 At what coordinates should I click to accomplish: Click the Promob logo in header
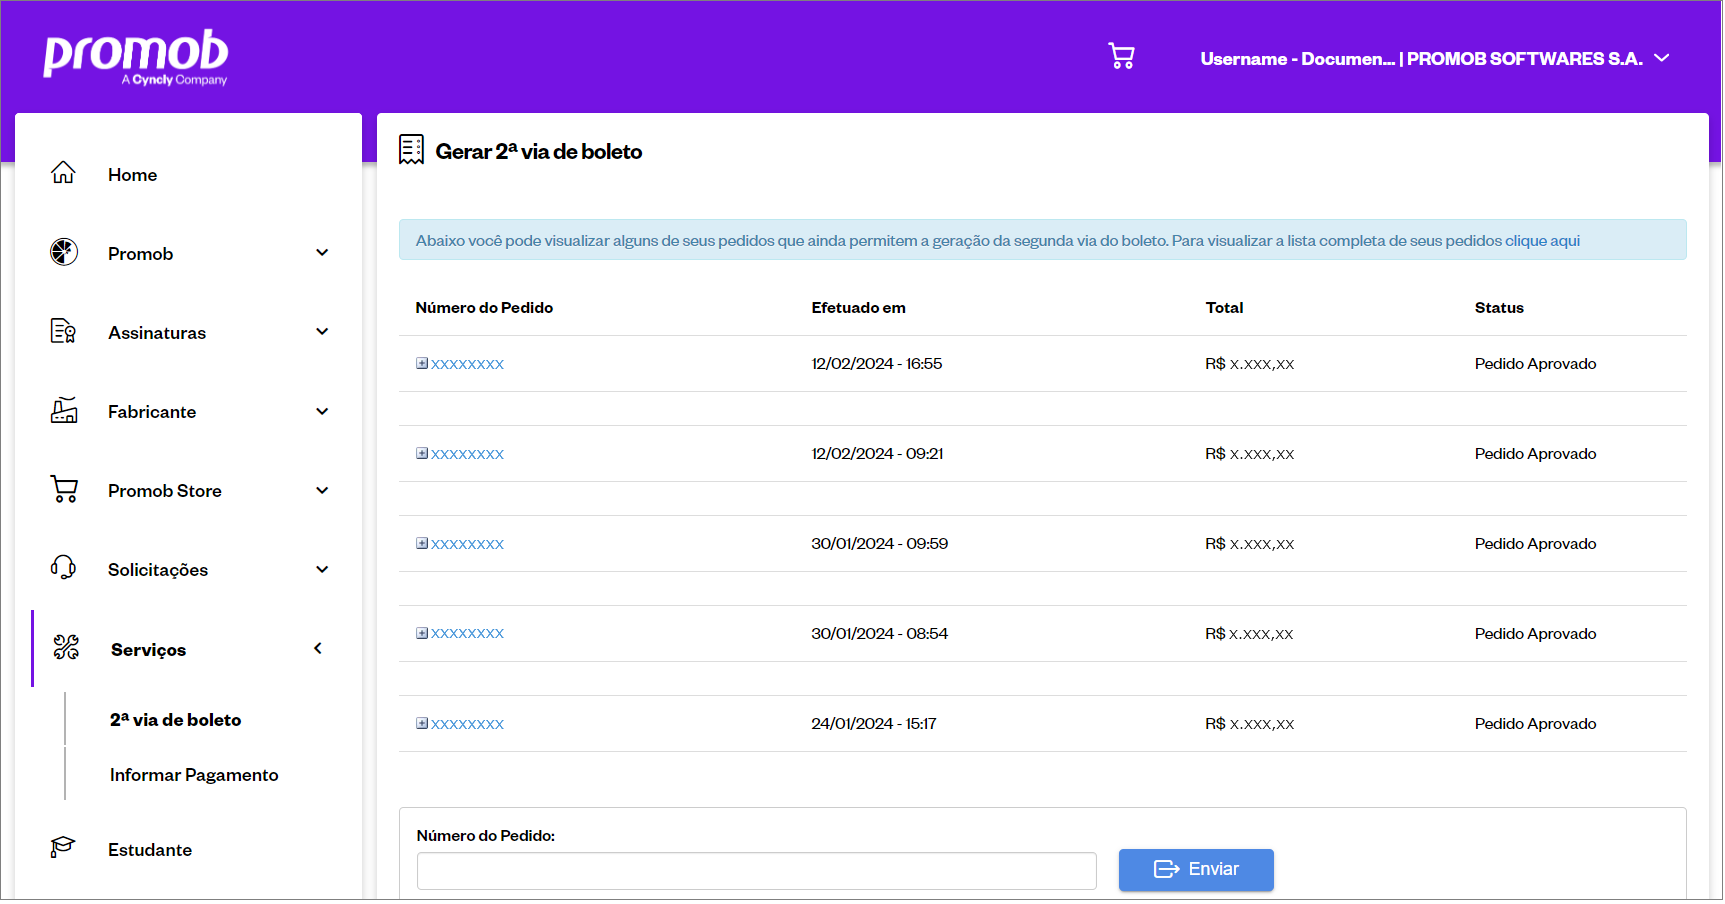136,57
